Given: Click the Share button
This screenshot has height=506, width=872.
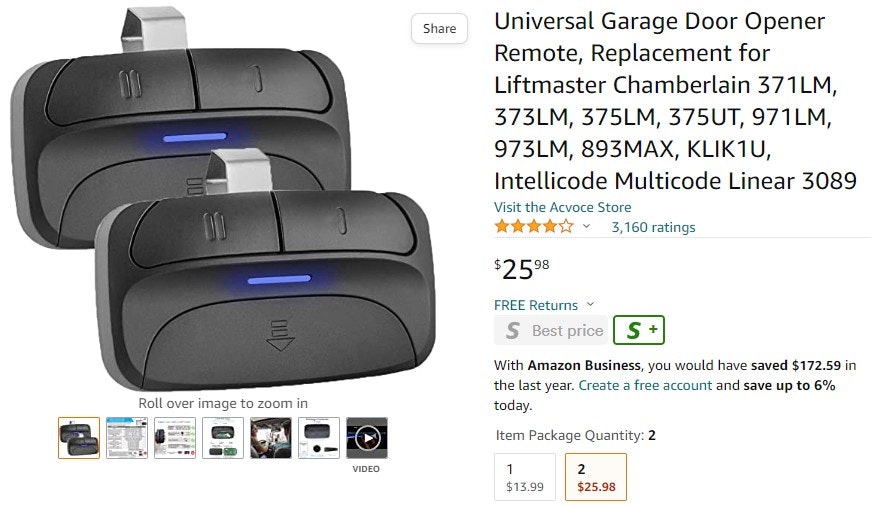Looking at the screenshot, I should [x=439, y=28].
